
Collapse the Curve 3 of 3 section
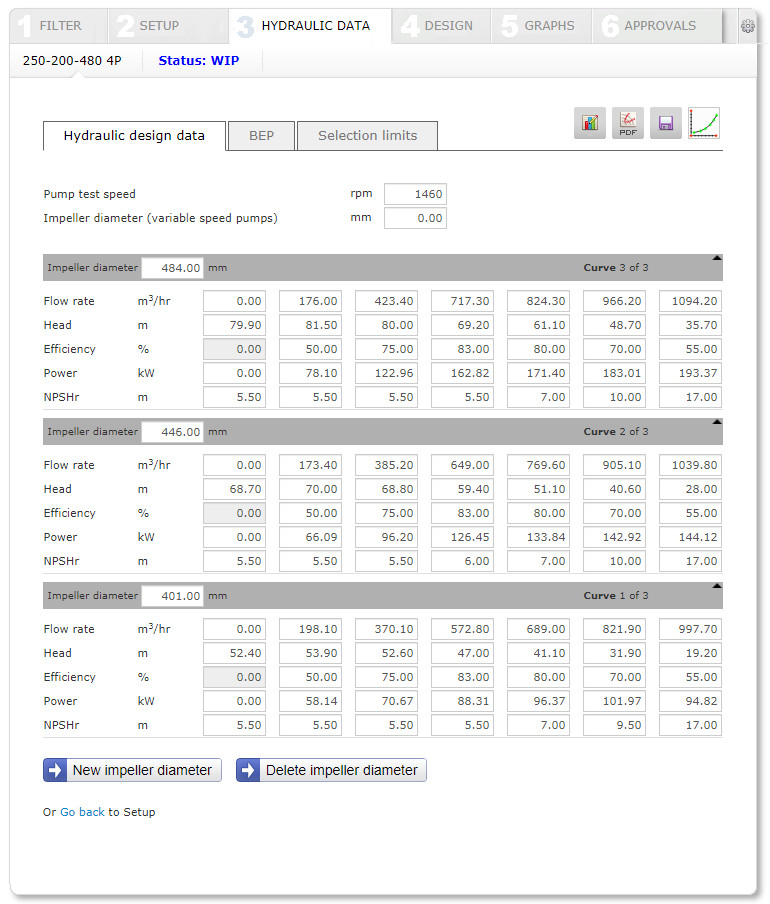point(716,258)
